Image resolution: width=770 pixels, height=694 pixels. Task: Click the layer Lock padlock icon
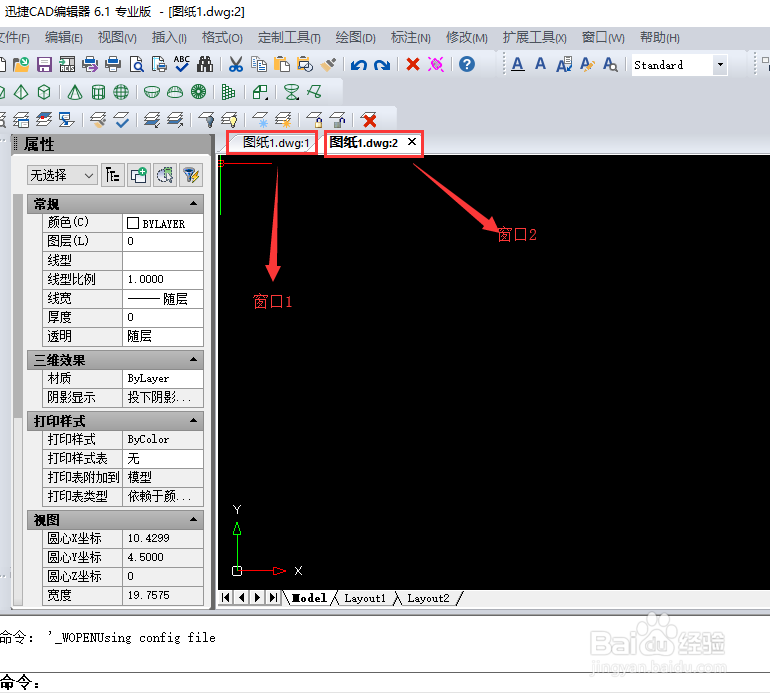point(314,119)
